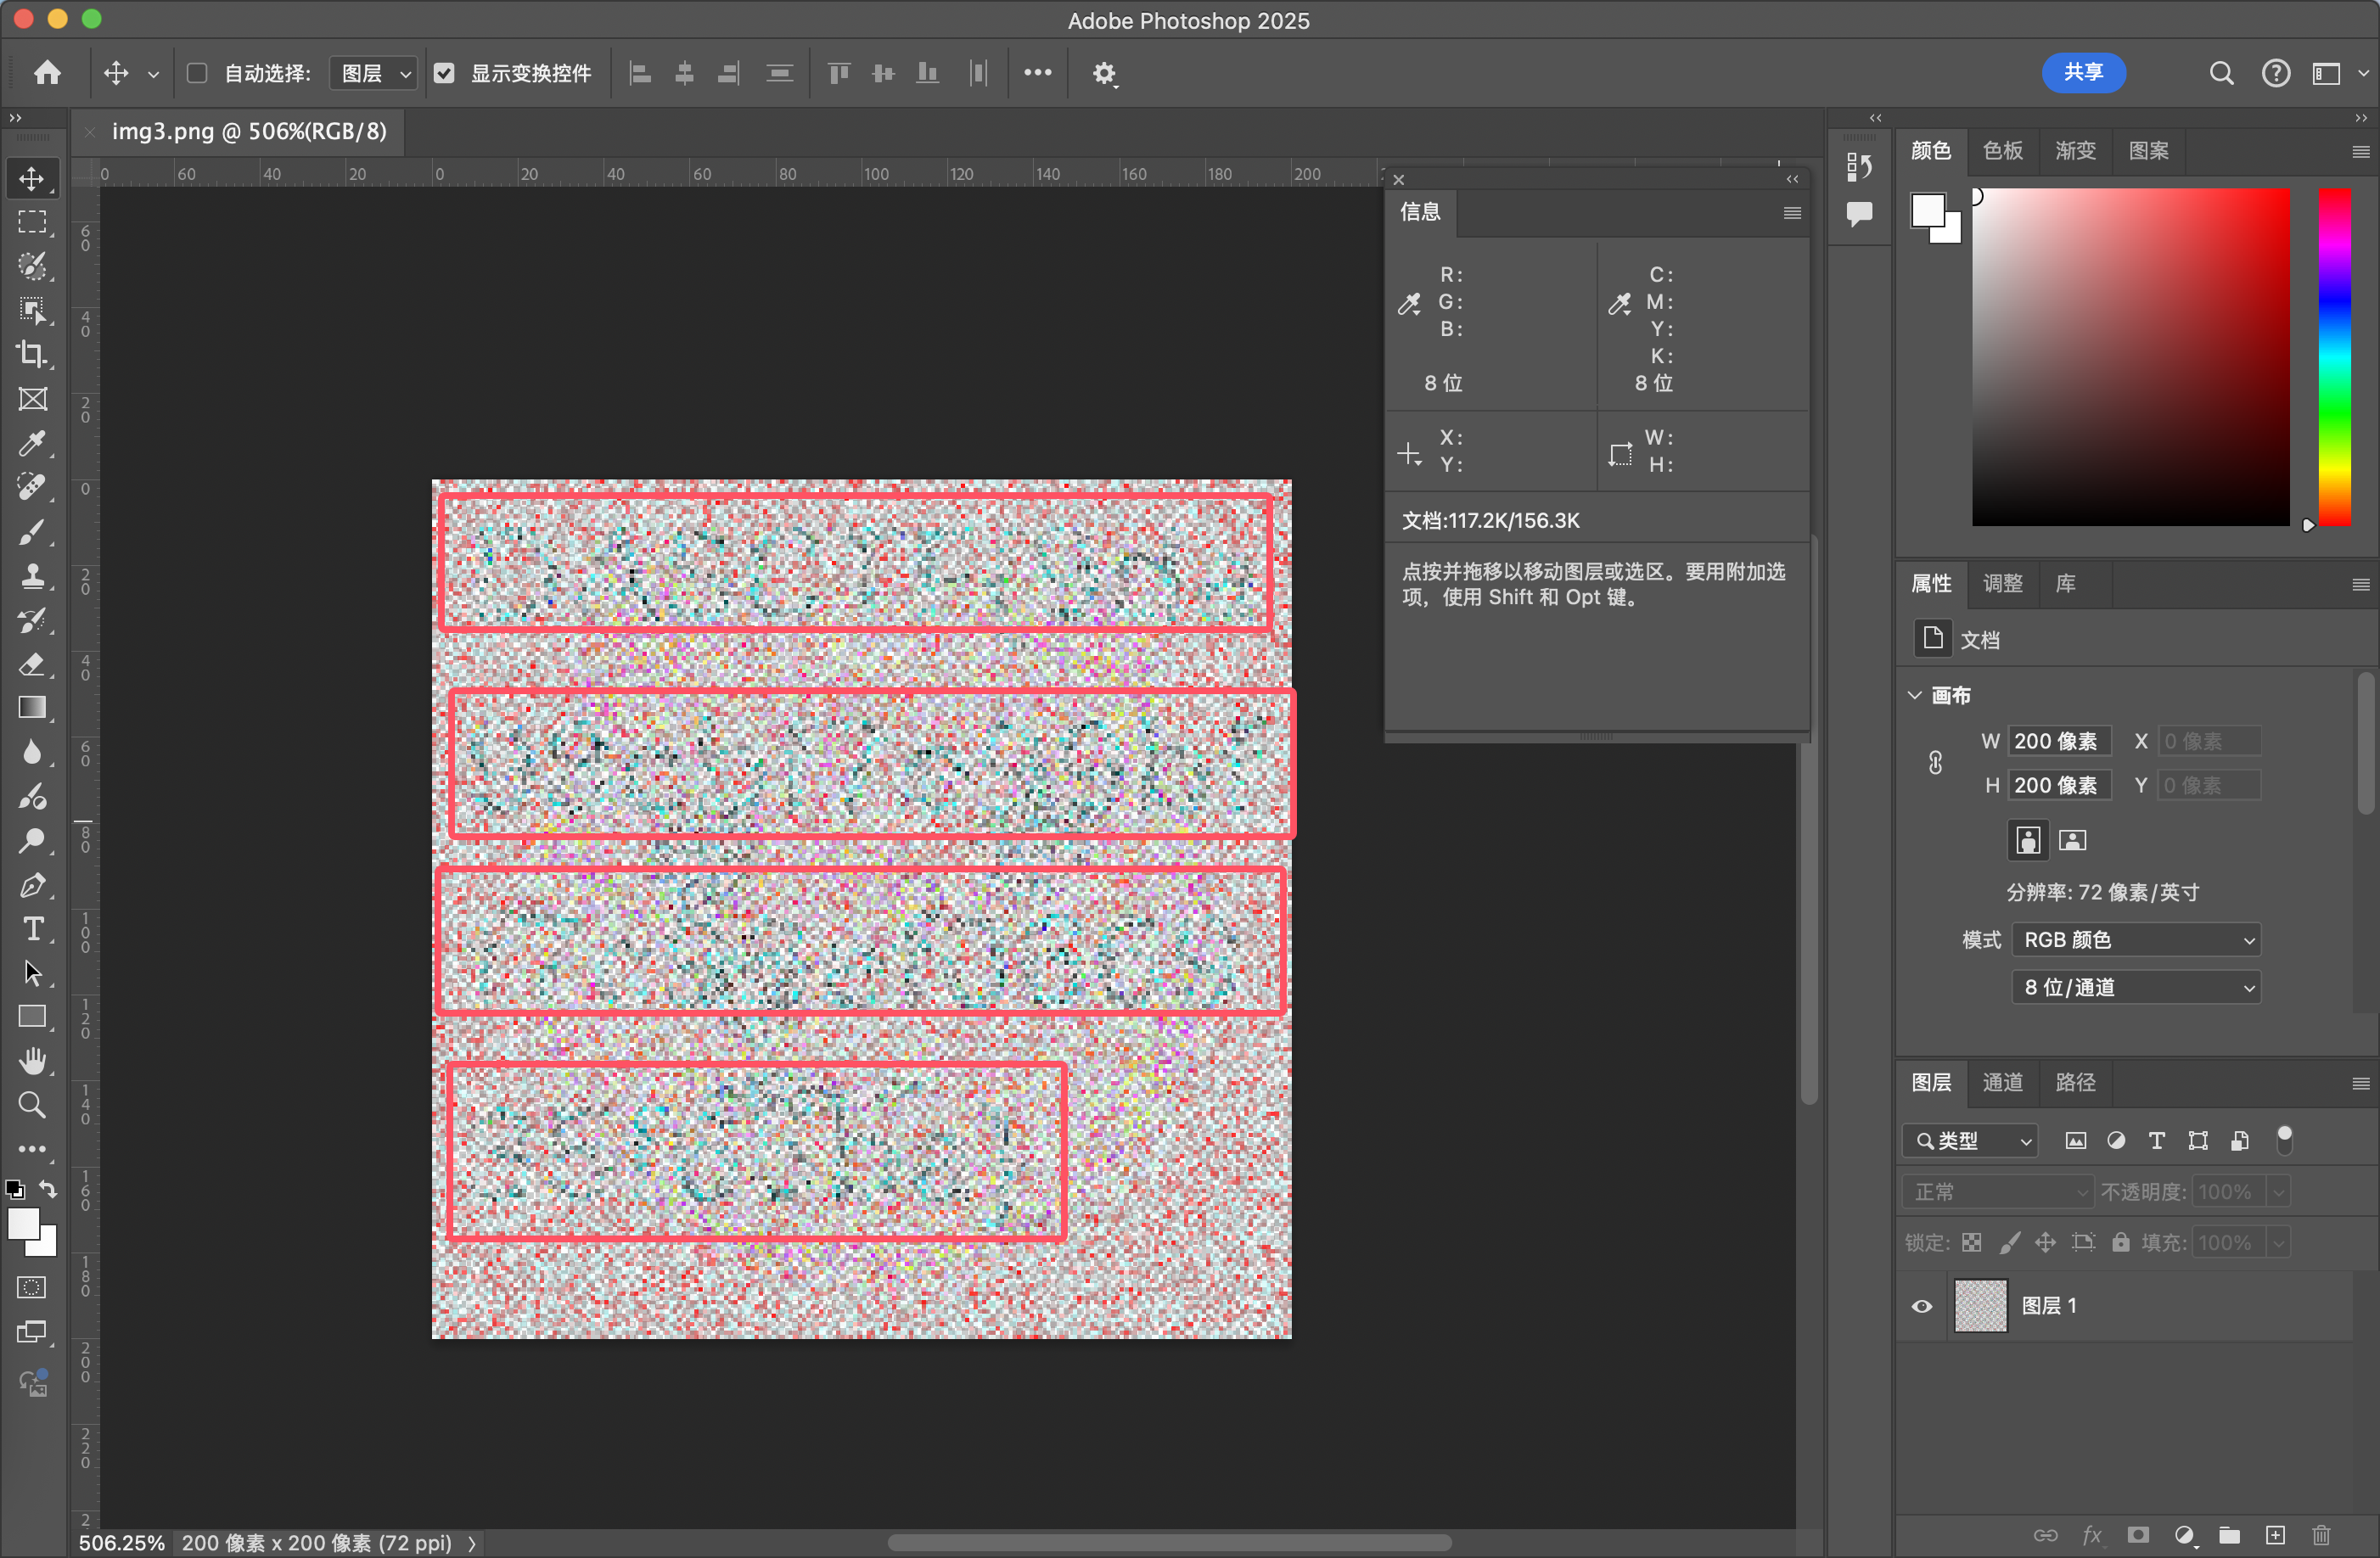Click the 图层 1 layer thumbnail

click(1981, 1306)
